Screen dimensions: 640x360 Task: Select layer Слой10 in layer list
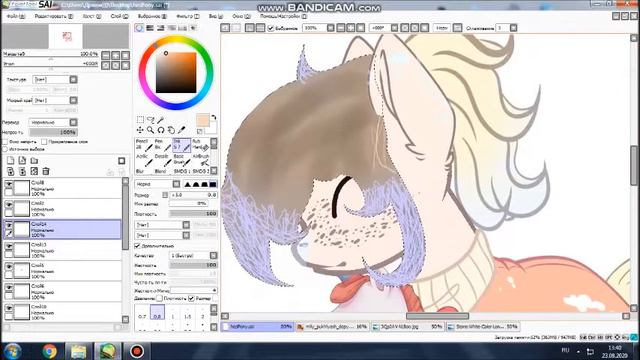tap(62, 312)
